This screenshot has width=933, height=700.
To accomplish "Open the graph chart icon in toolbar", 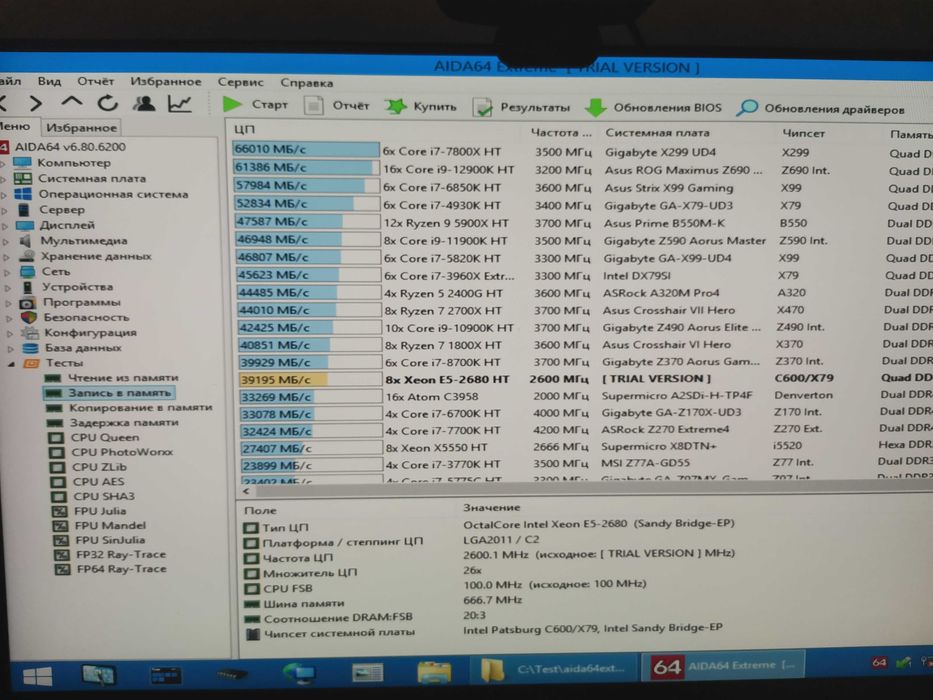I will 180,105.
